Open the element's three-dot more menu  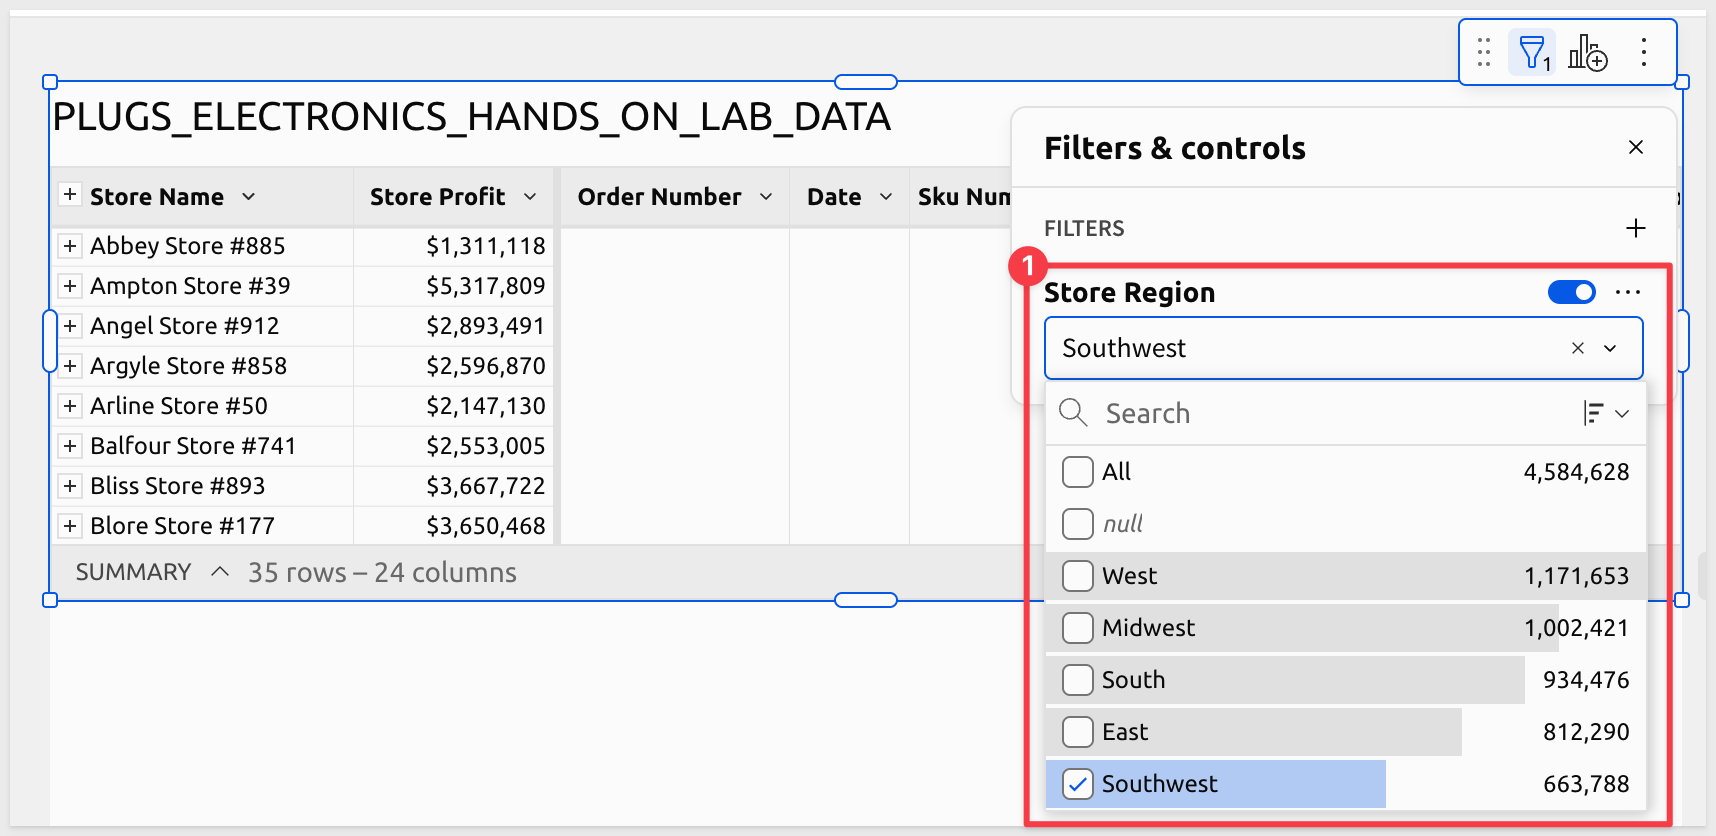coord(1643,52)
